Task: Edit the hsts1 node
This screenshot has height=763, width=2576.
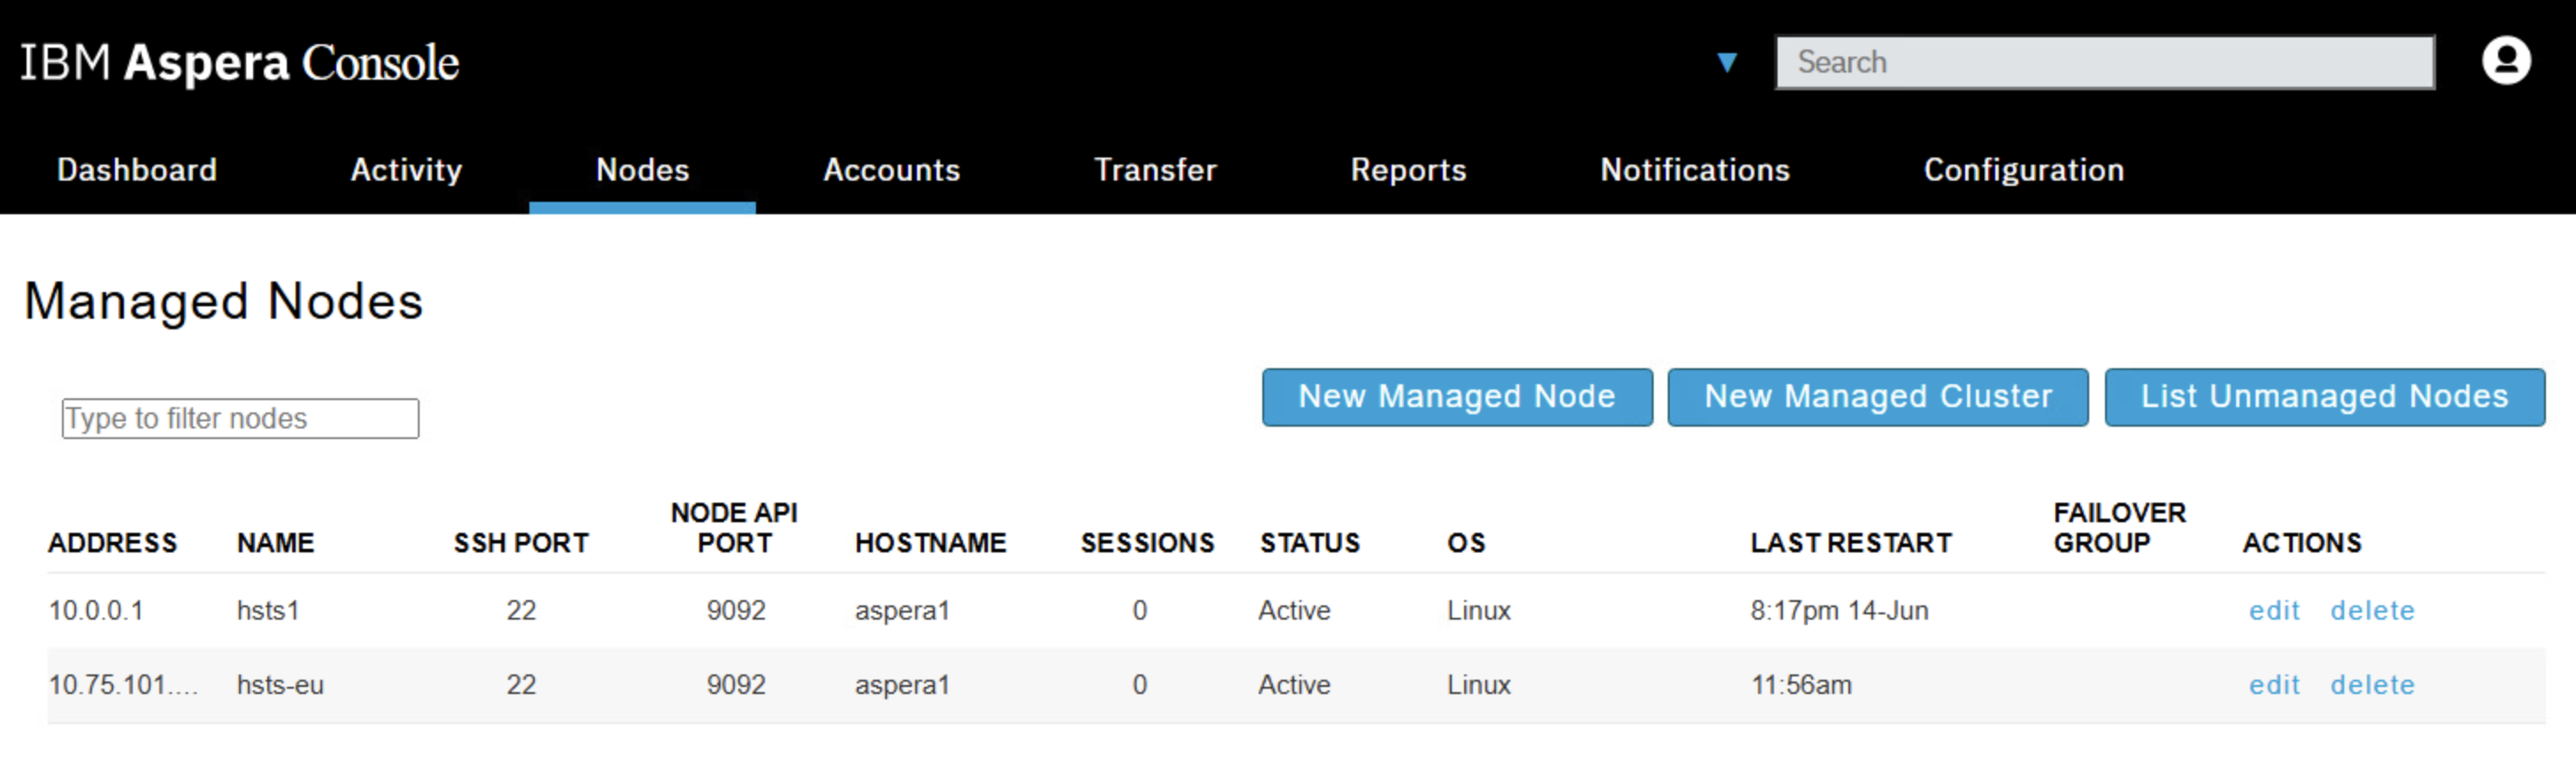Action: (2274, 610)
